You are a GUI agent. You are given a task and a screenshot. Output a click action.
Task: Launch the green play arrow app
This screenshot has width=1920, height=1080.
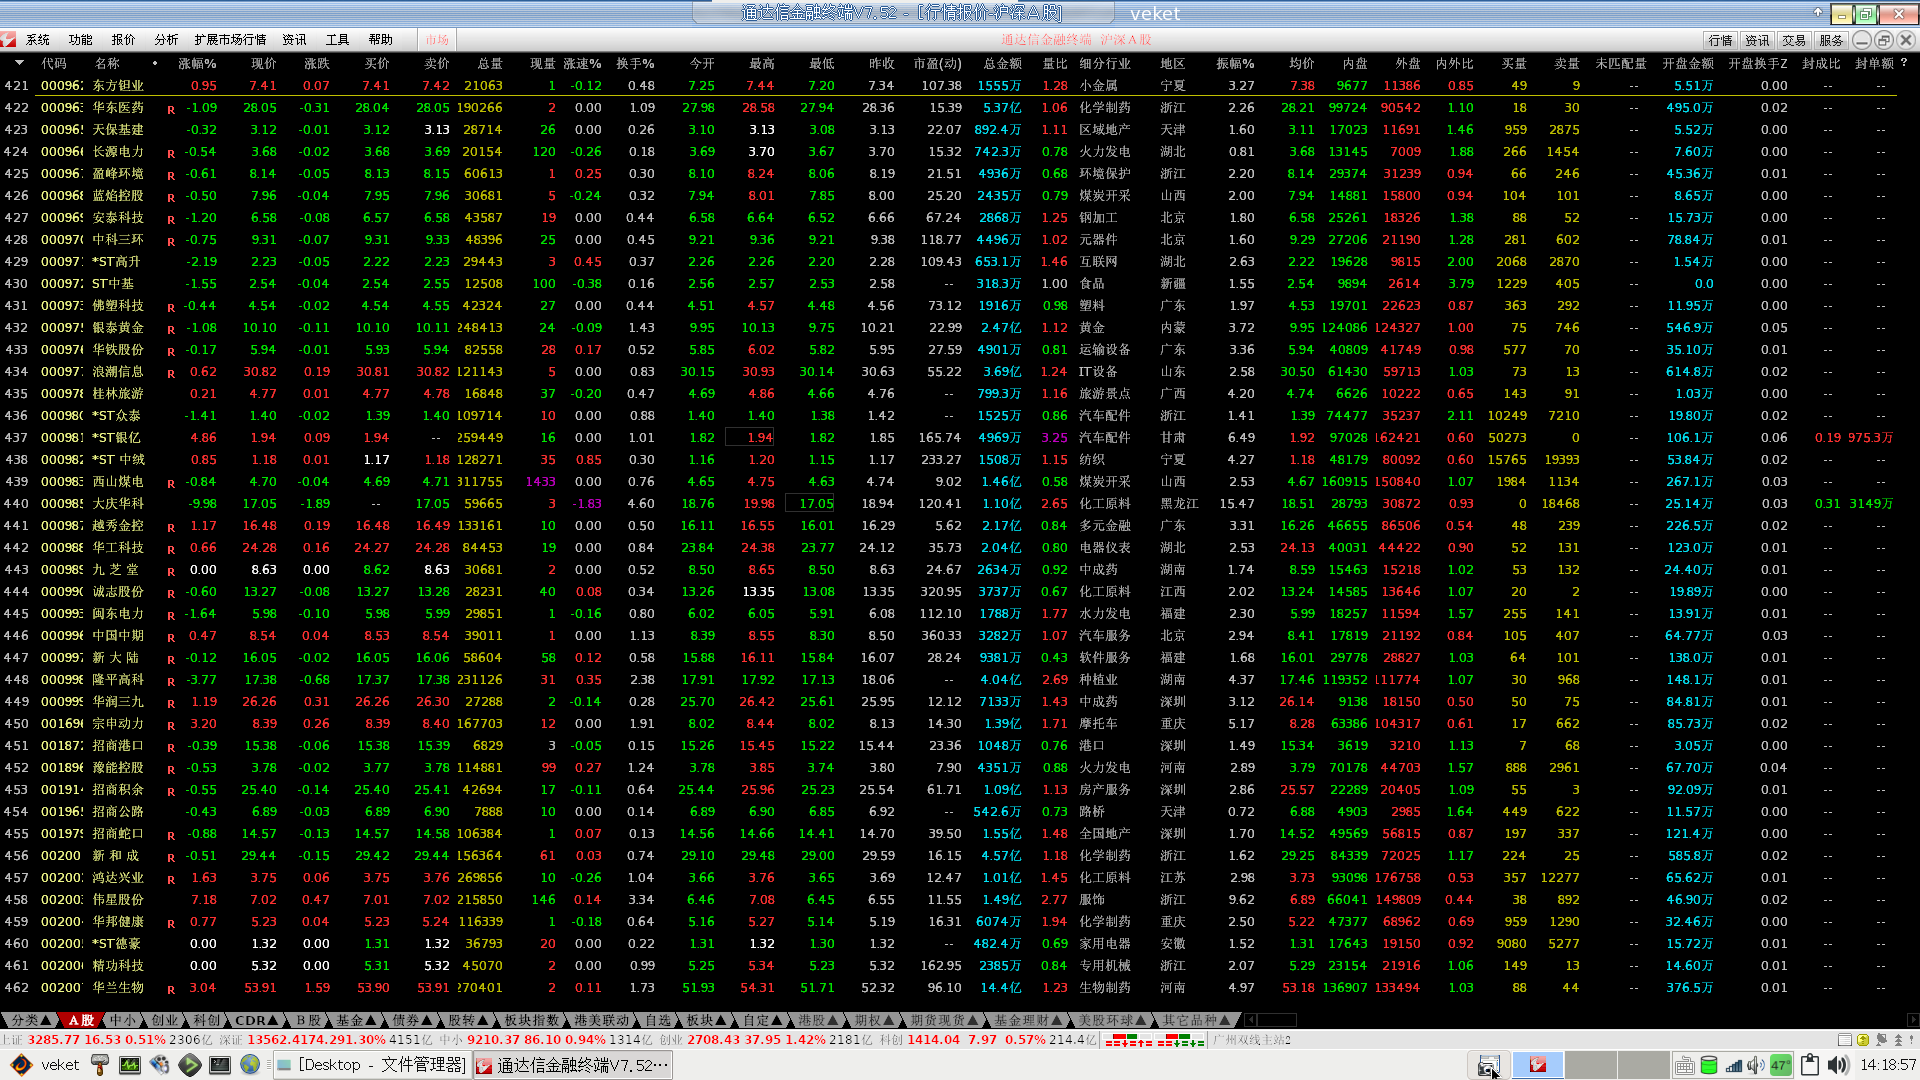pyautogui.click(x=189, y=1065)
